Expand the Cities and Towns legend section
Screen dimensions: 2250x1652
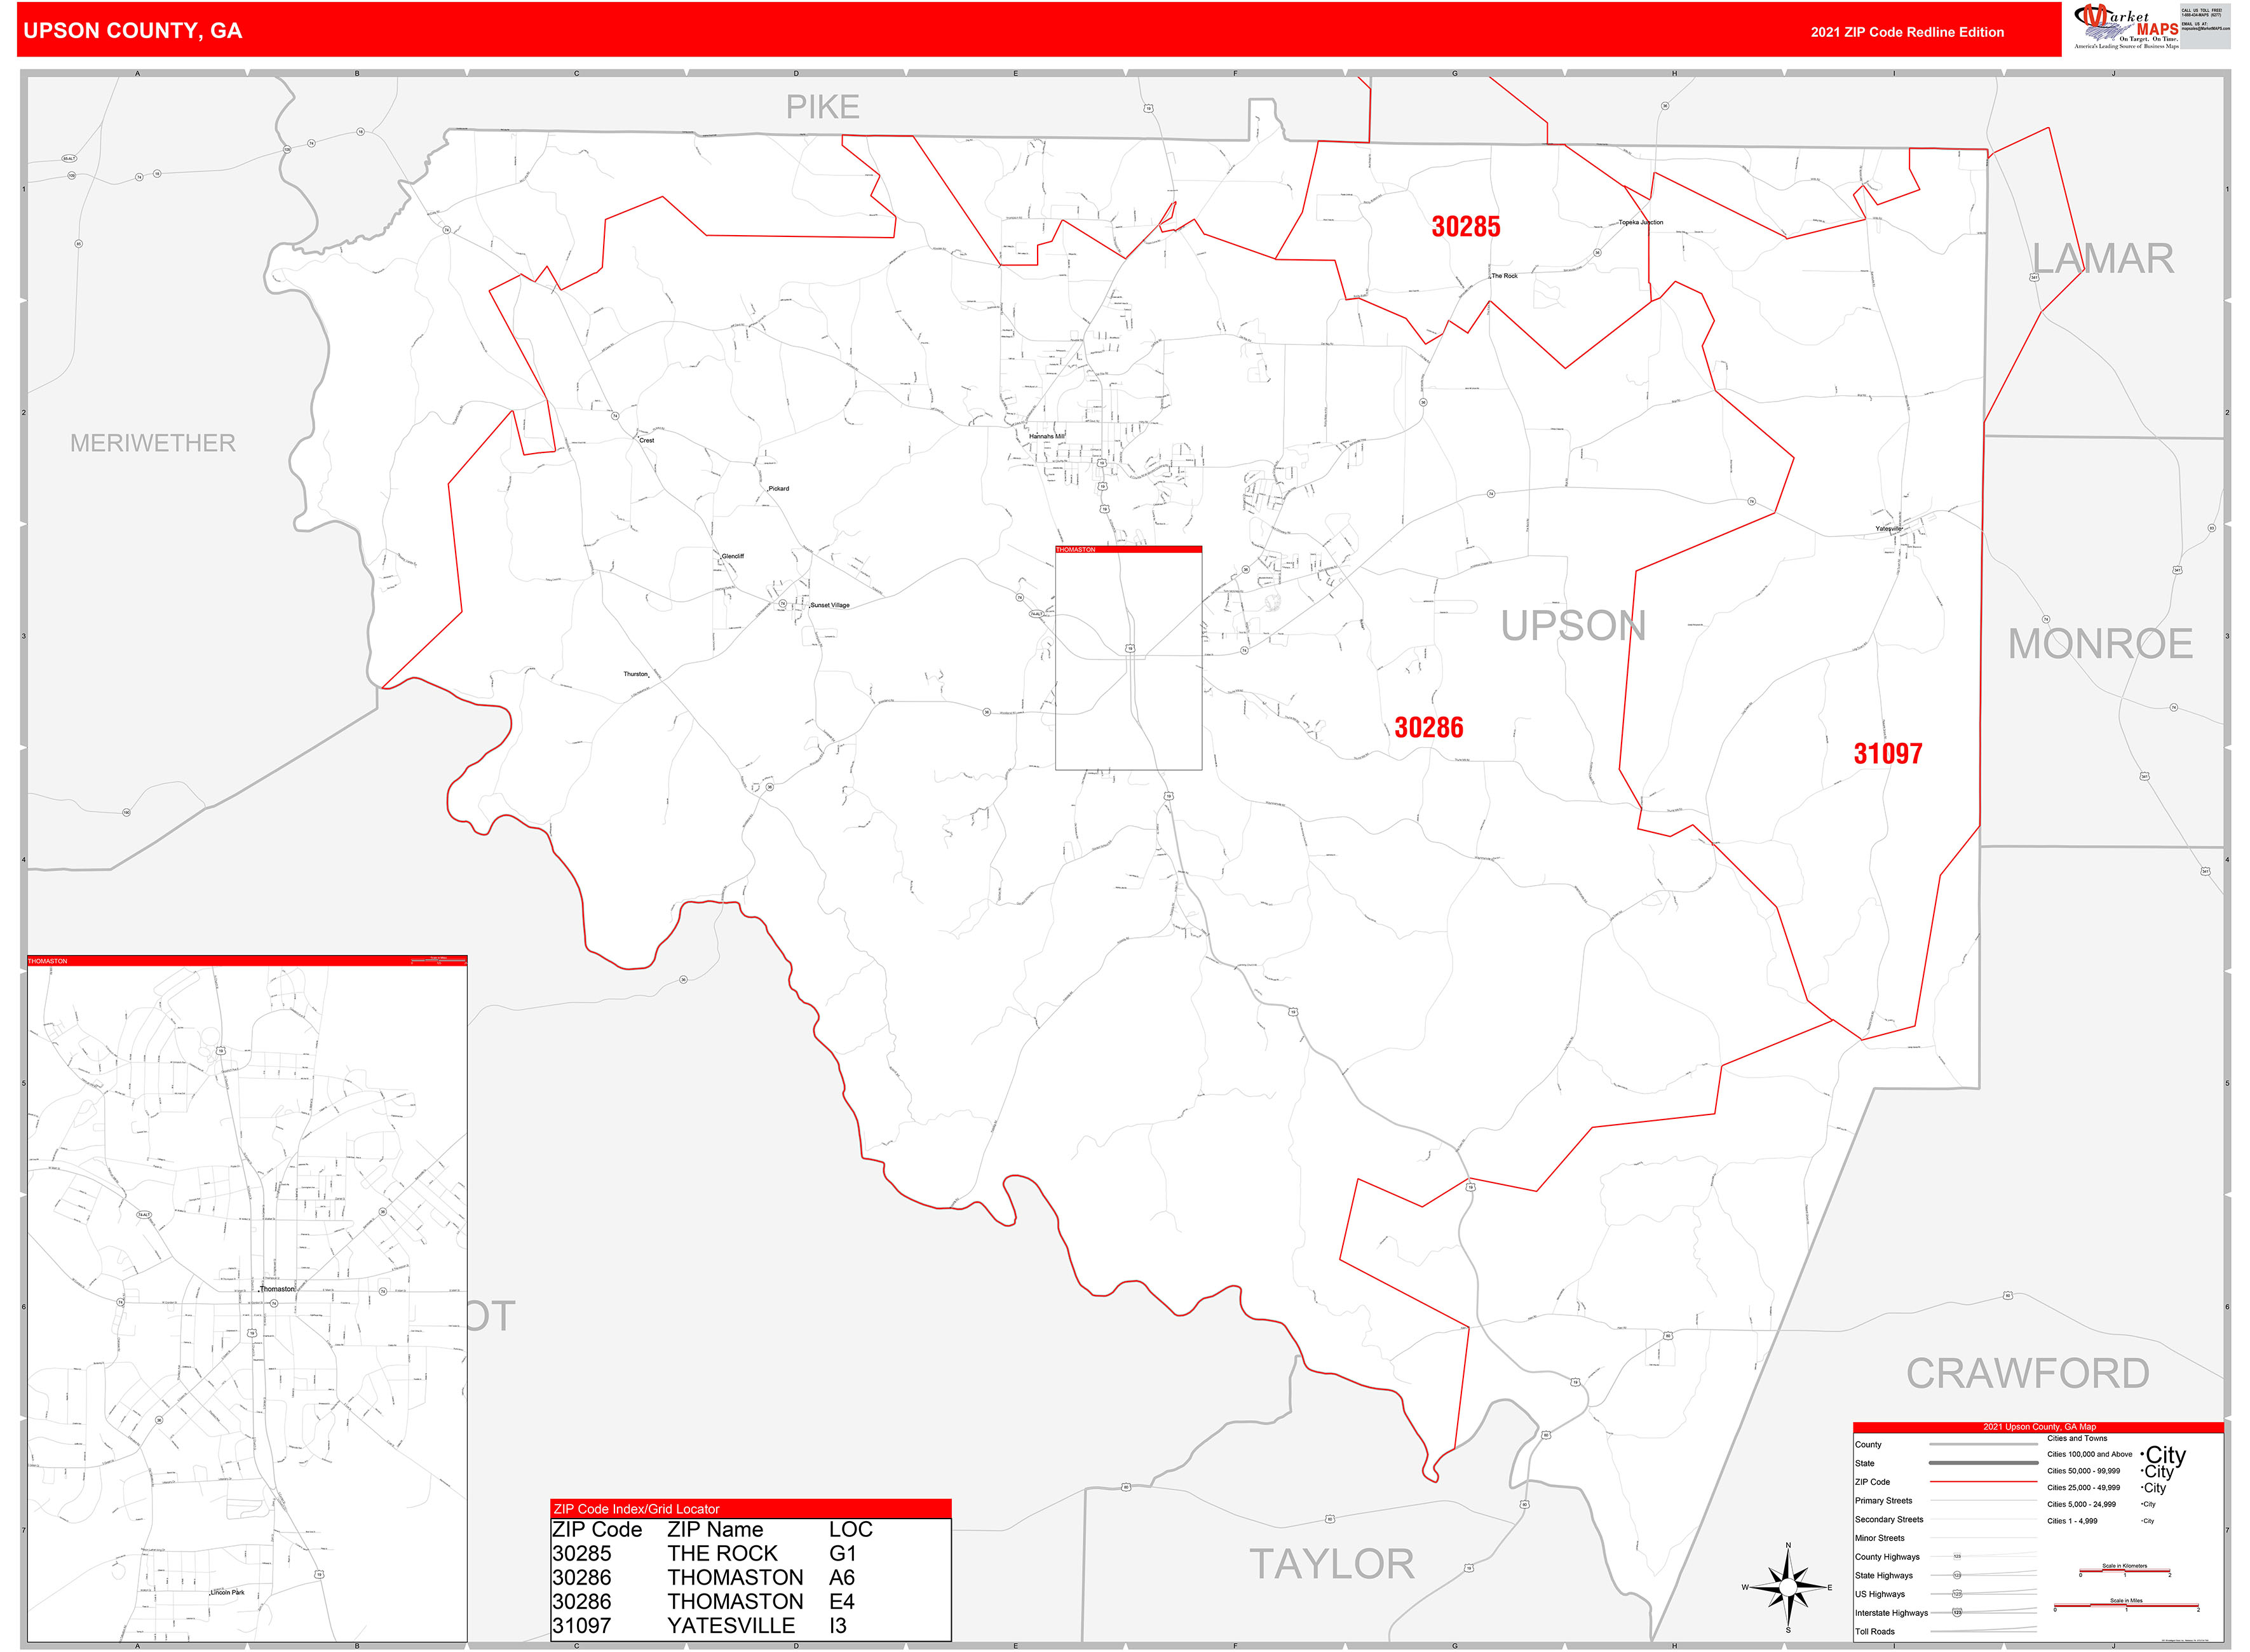pos(2078,1438)
